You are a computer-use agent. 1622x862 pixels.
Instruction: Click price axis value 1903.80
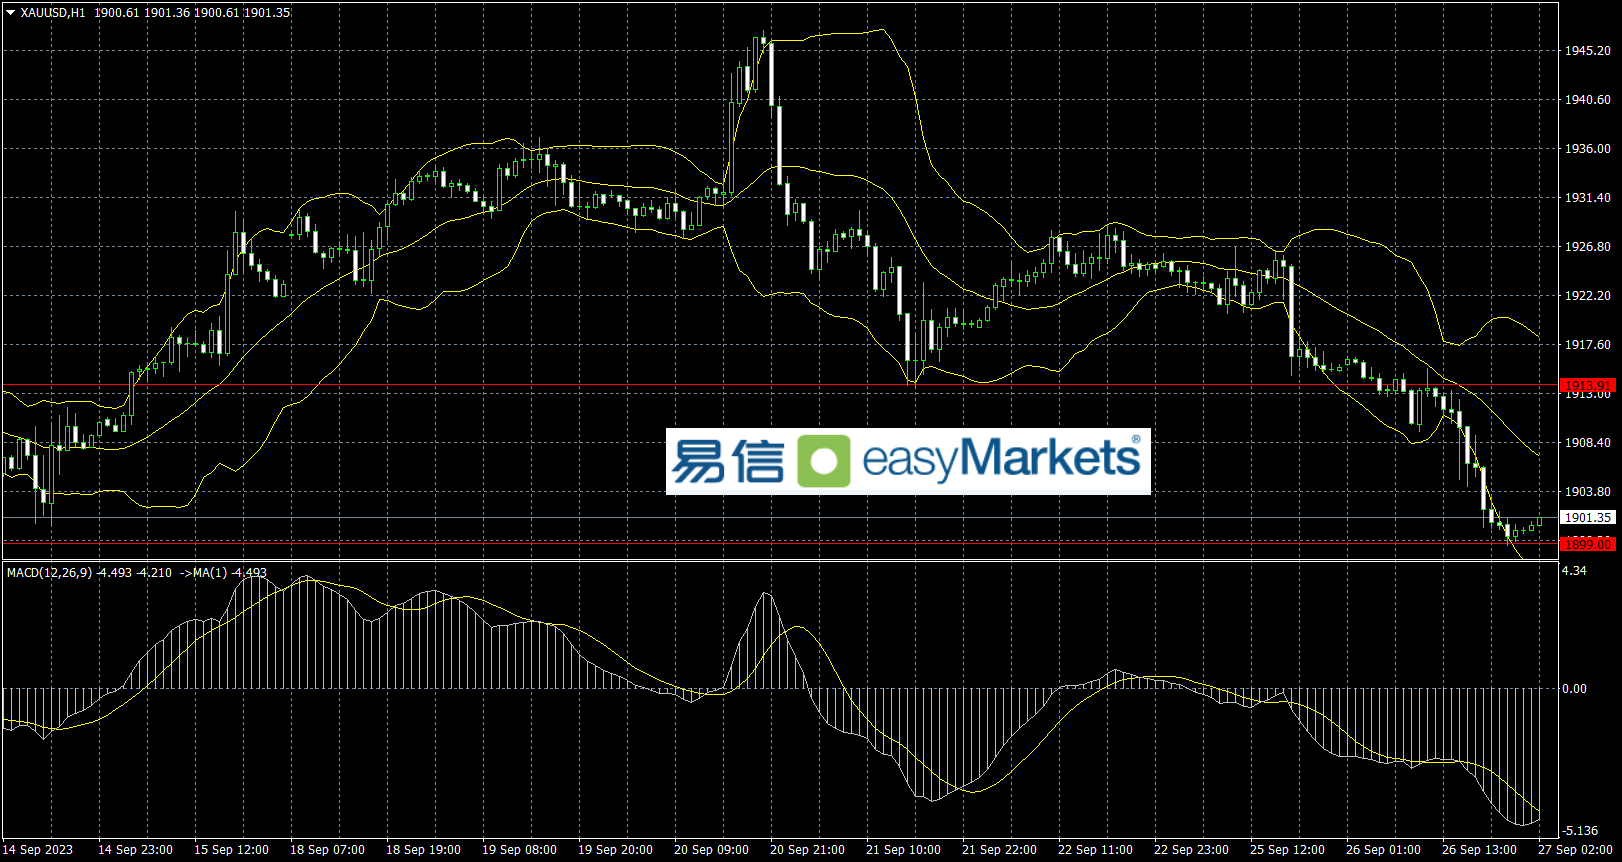click(x=1588, y=492)
